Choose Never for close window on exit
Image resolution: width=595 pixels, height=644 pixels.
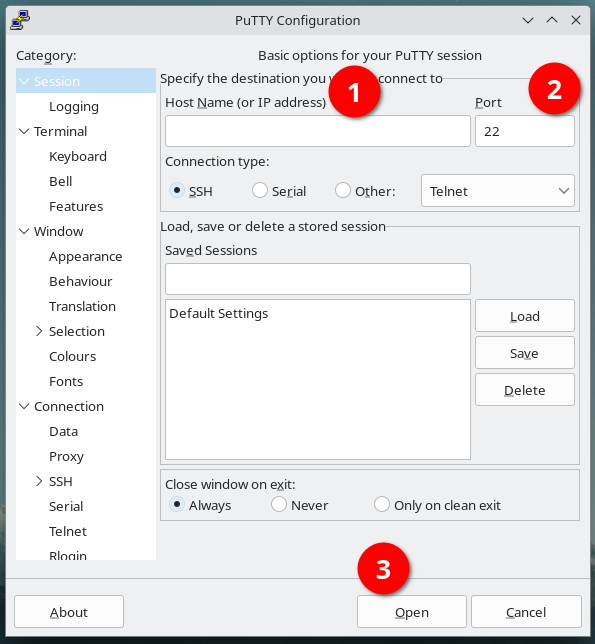279,504
